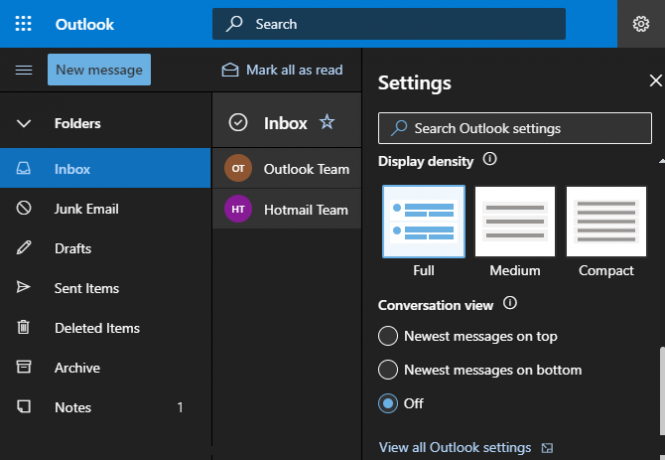Viewport: 665px width, 460px height.
Task: Click the Conversation view info icon
Action: tap(510, 304)
